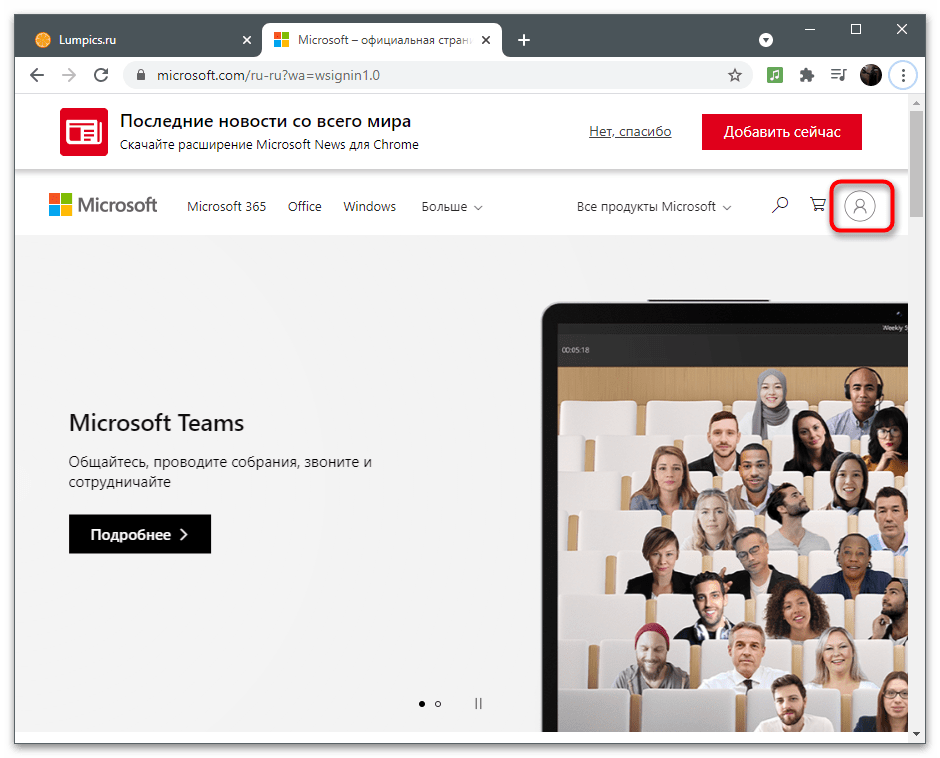Go back using browser back arrow
The width and height of the screenshot is (940, 758).
[x=37, y=75]
